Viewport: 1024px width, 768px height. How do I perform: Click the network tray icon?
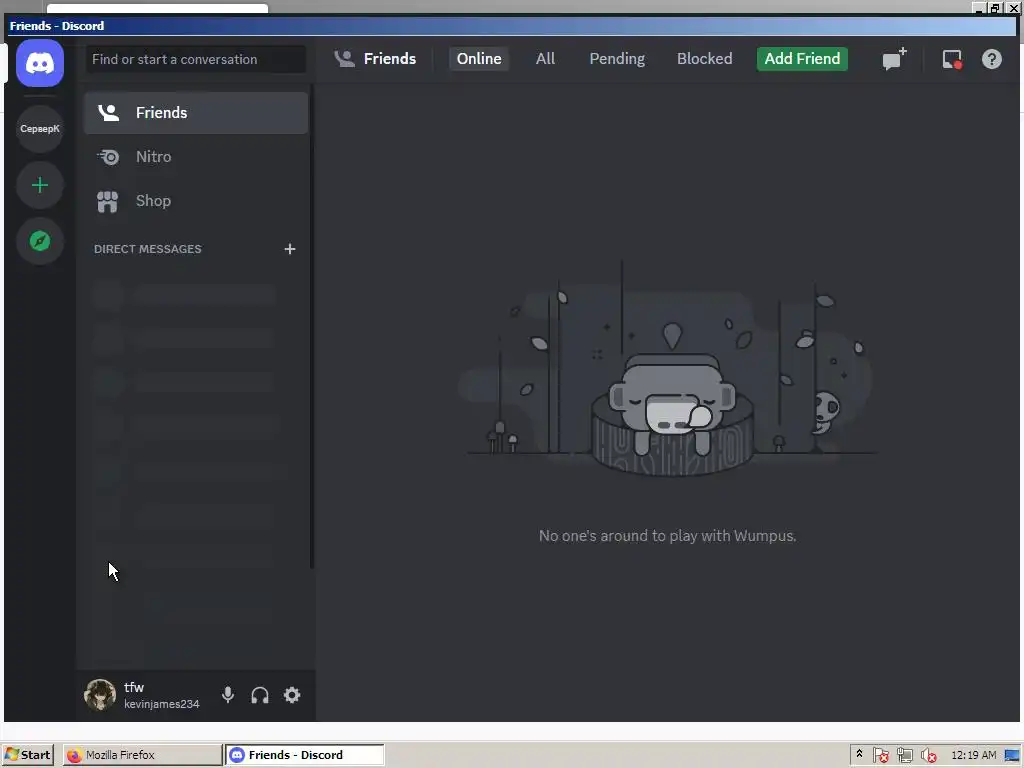point(904,756)
